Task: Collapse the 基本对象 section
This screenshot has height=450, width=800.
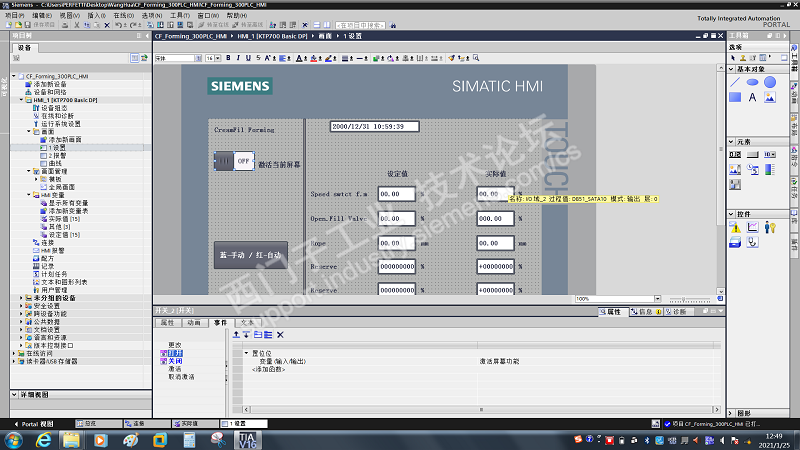Action: 731,69
